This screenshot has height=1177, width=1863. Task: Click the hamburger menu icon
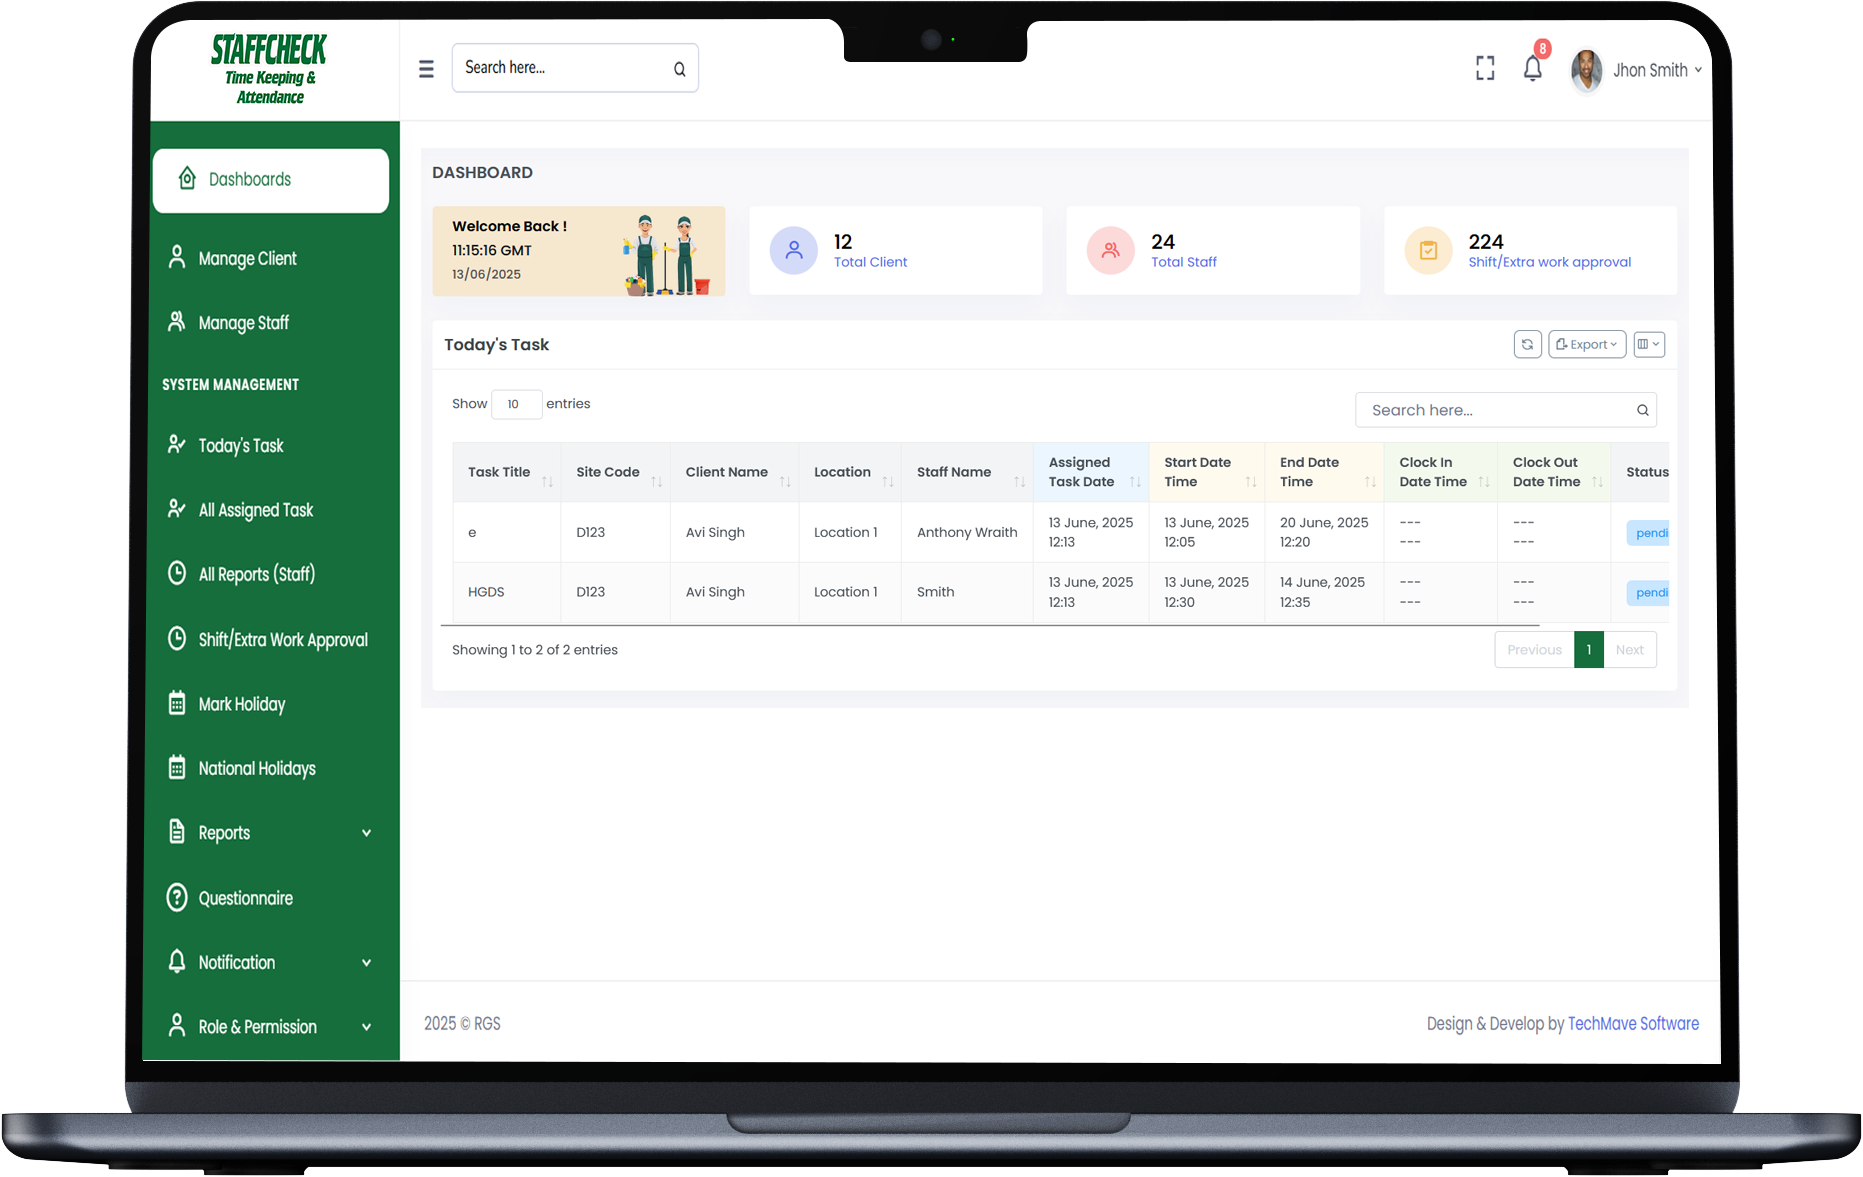426,69
